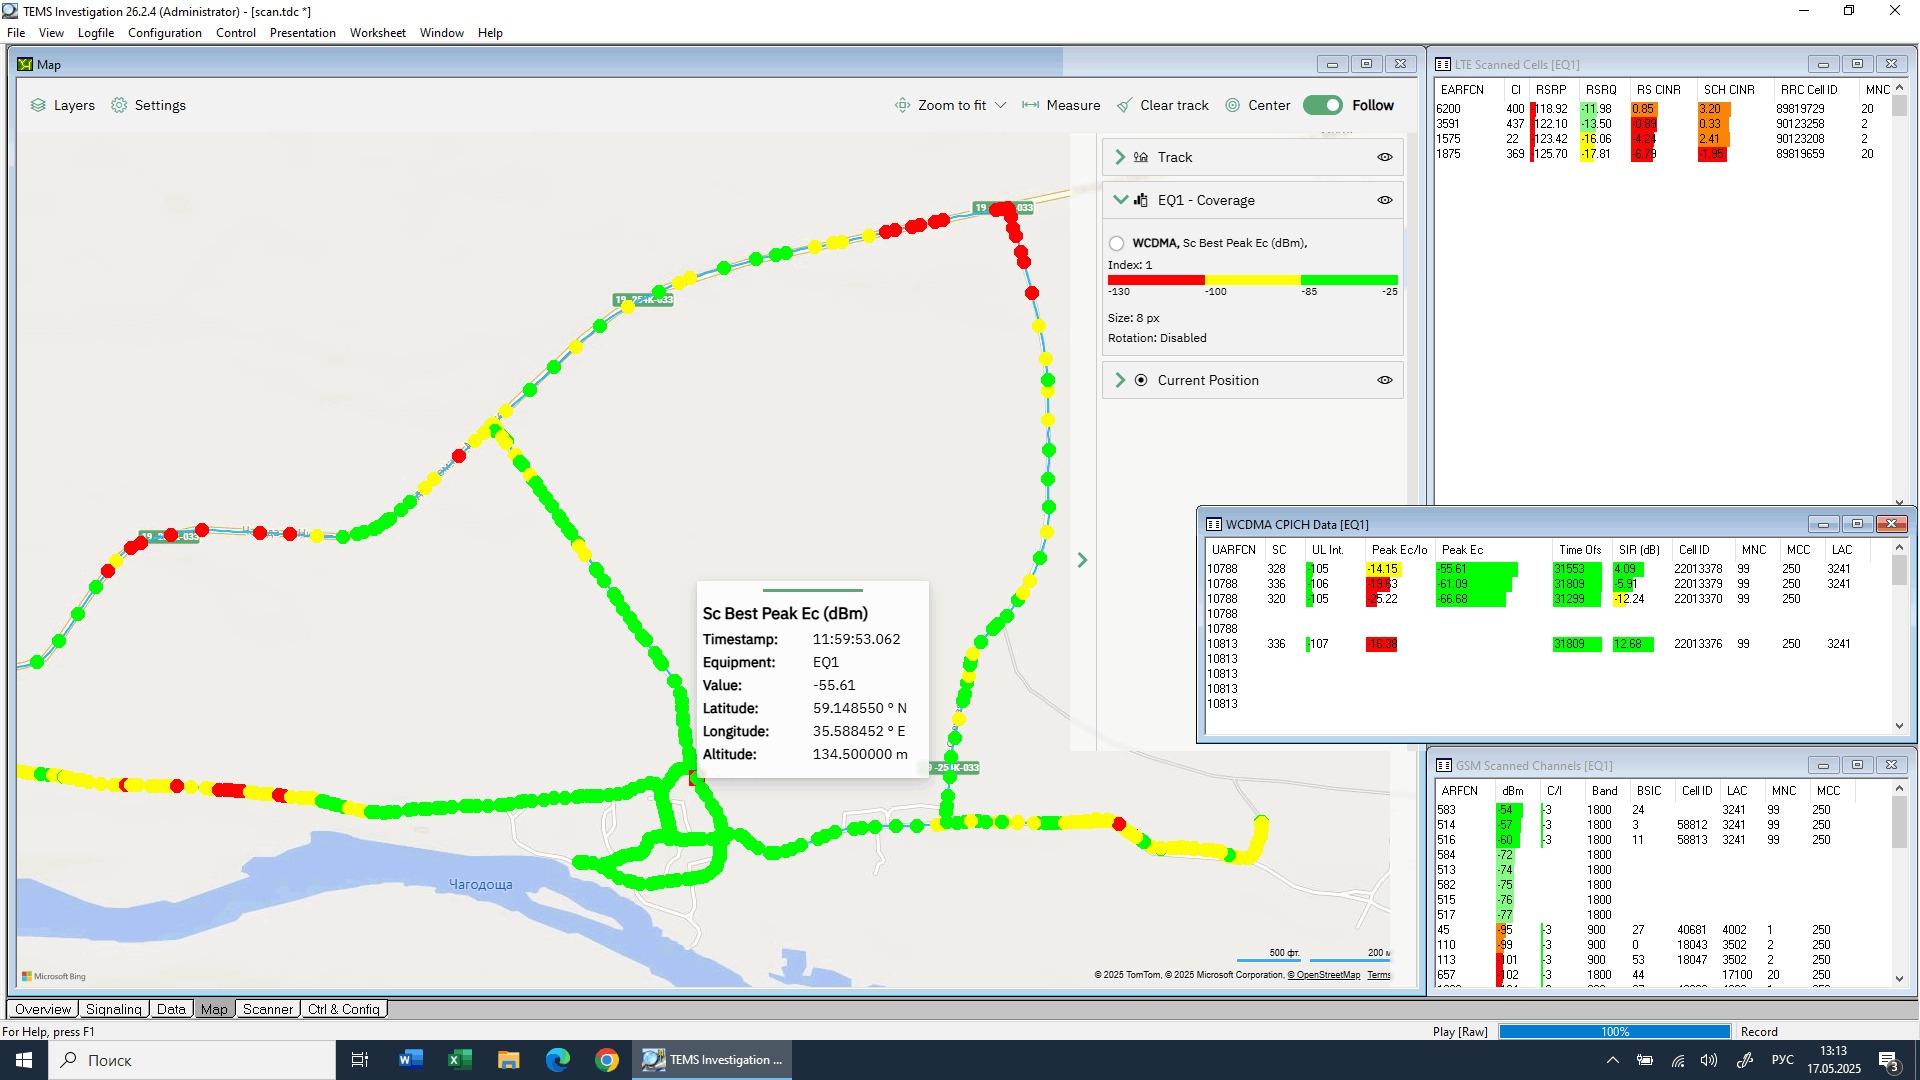This screenshot has height=1080, width=1920.
Task: Expand the Current Position section
Action: click(1120, 380)
